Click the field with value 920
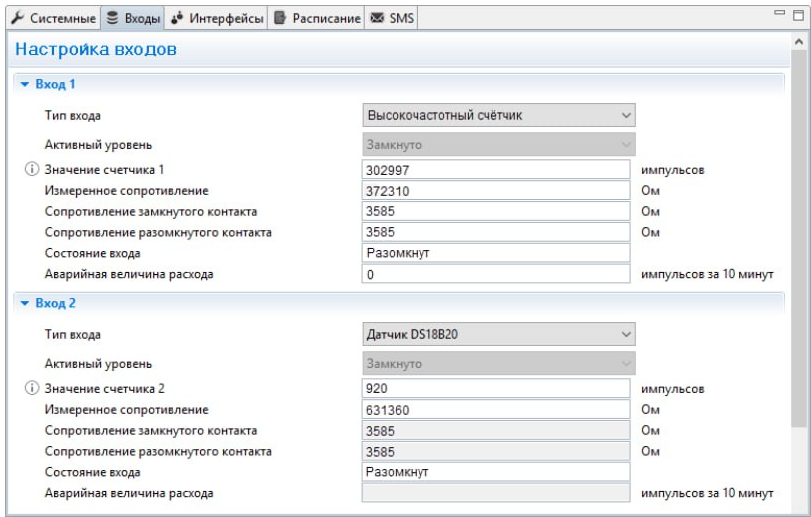The width and height of the screenshot is (811, 517). [495, 388]
